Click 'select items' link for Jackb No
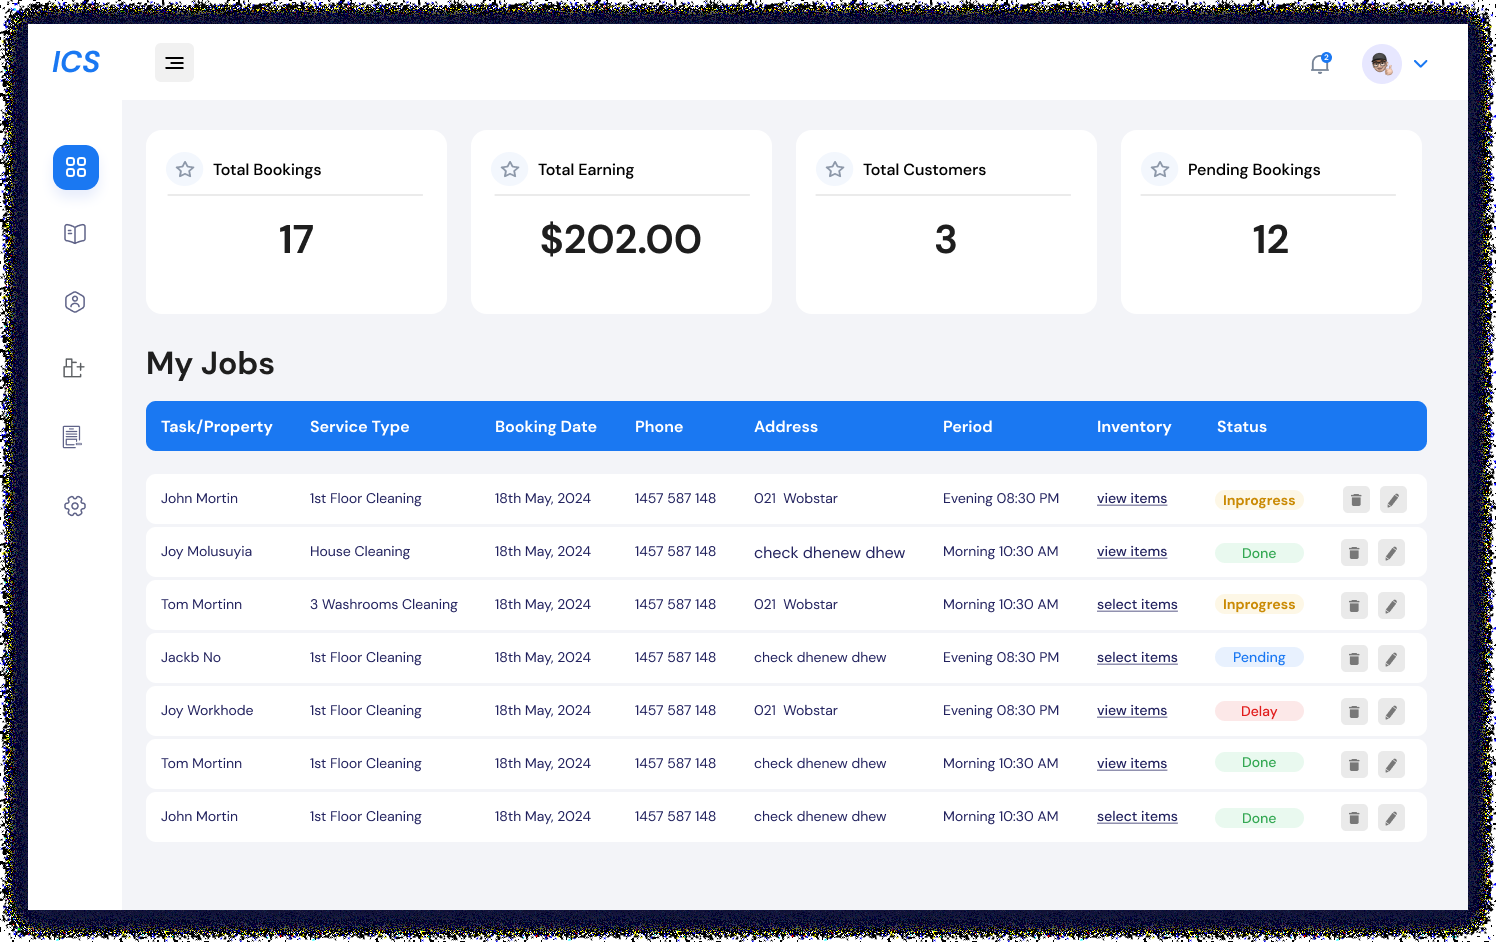Screen dimensions: 1496x942 click(x=1136, y=658)
